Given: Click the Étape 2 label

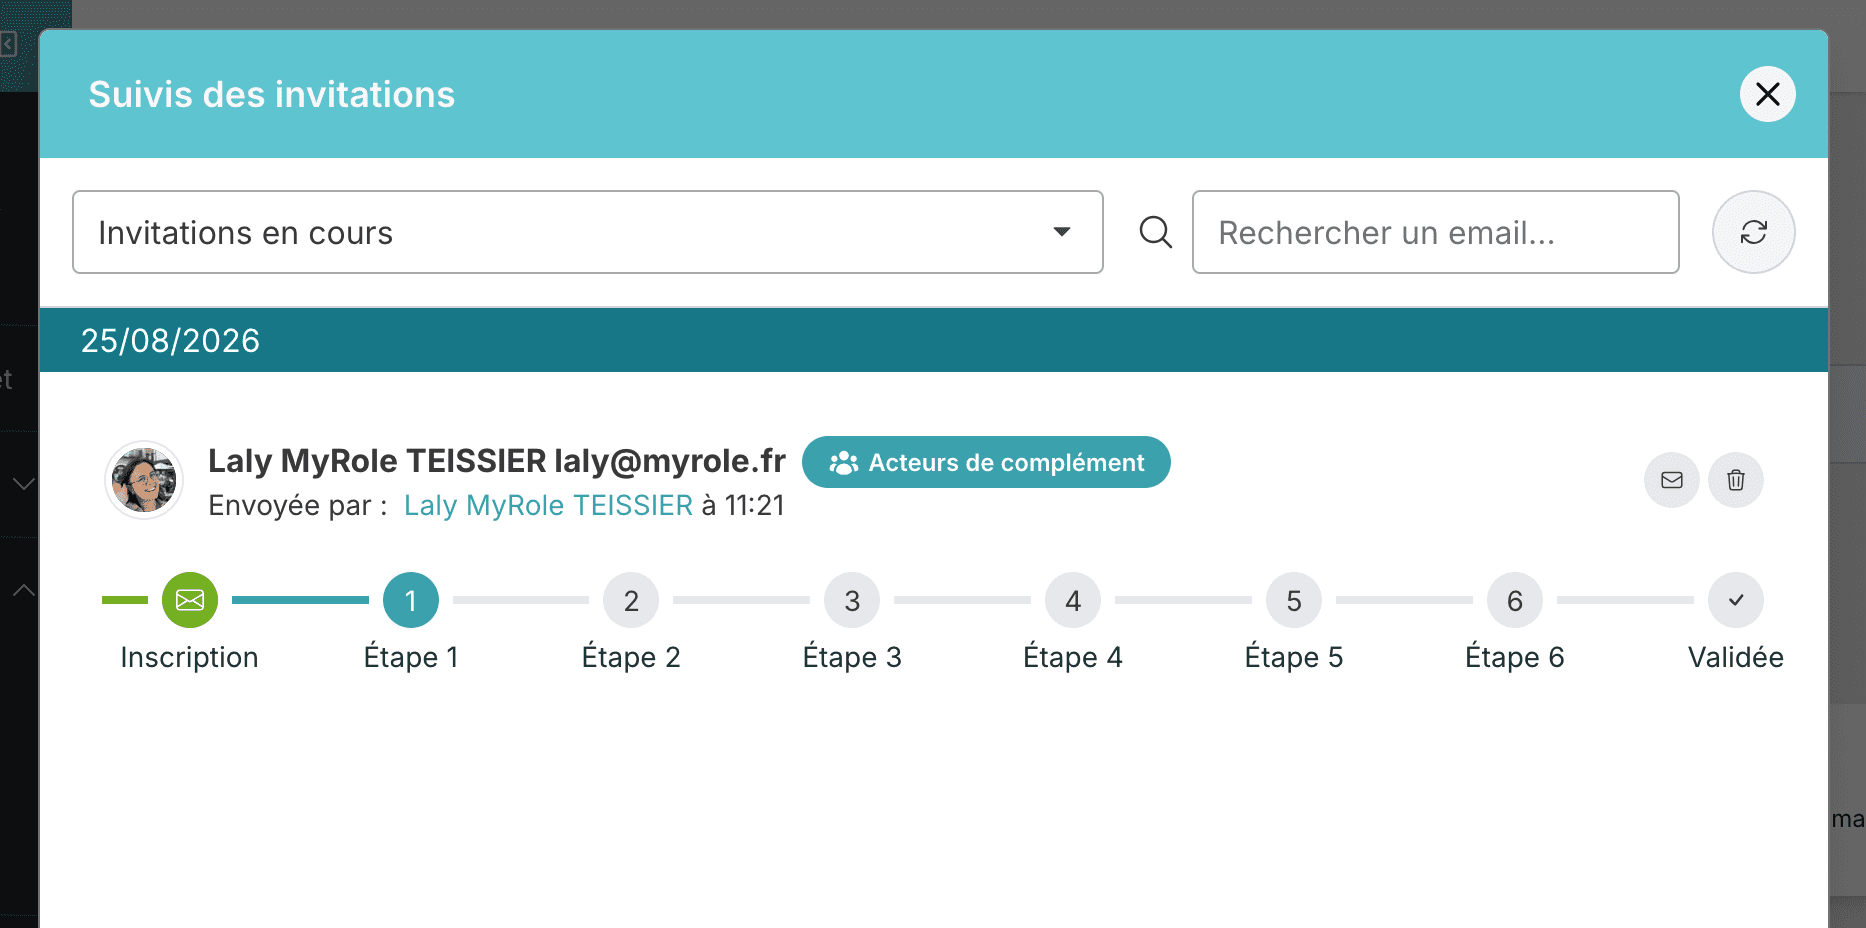Looking at the screenshot, I should [631, 657].
